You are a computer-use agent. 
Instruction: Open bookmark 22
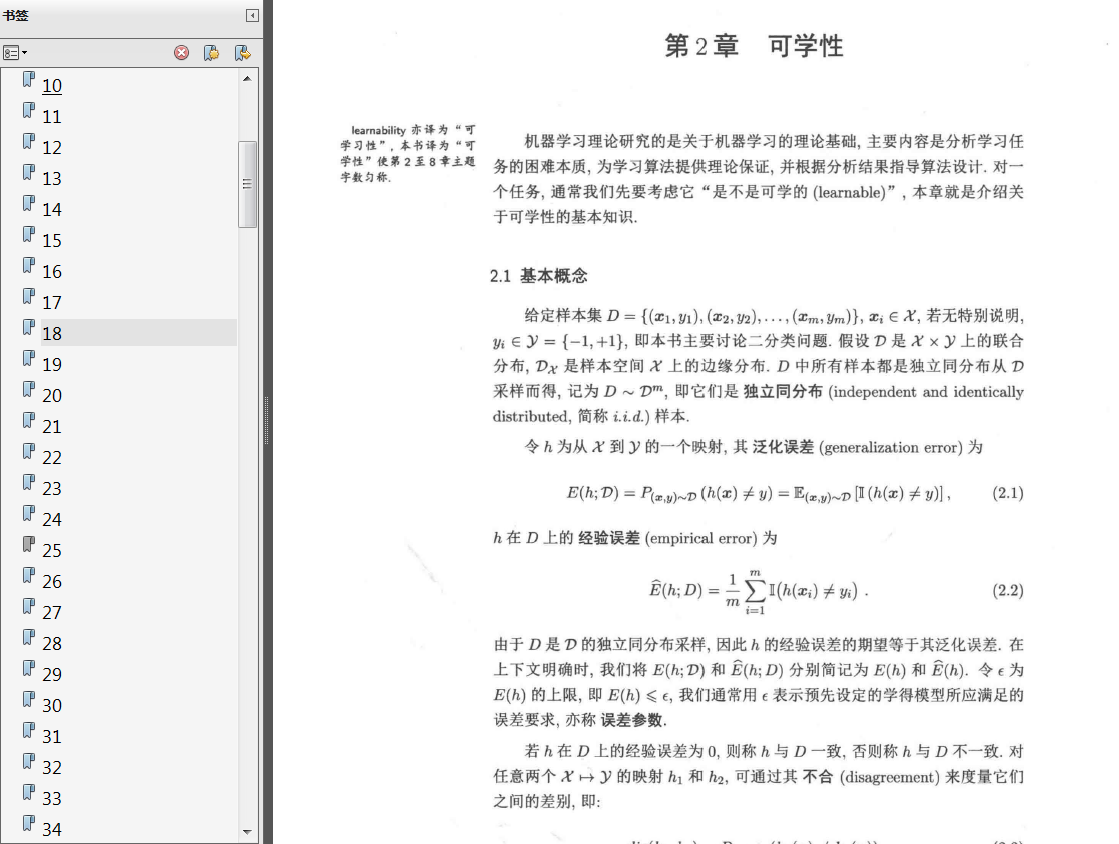click(51, 457)
